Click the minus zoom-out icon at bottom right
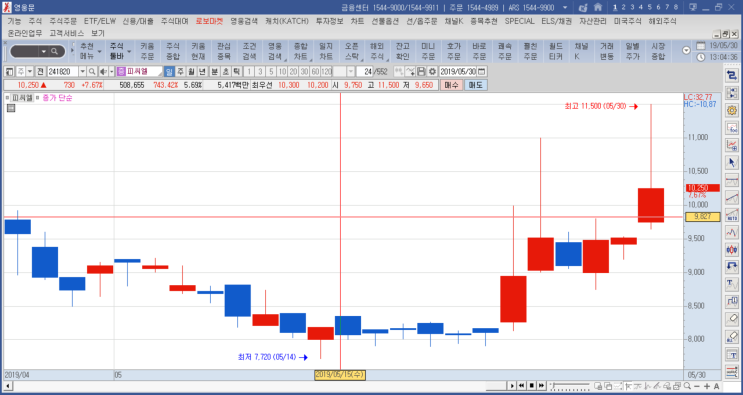 [x=697, y=386]
